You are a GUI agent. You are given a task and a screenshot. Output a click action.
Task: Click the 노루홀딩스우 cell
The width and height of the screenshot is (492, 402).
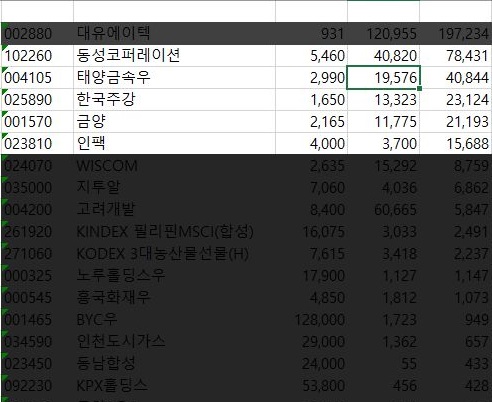click(174, 276)
